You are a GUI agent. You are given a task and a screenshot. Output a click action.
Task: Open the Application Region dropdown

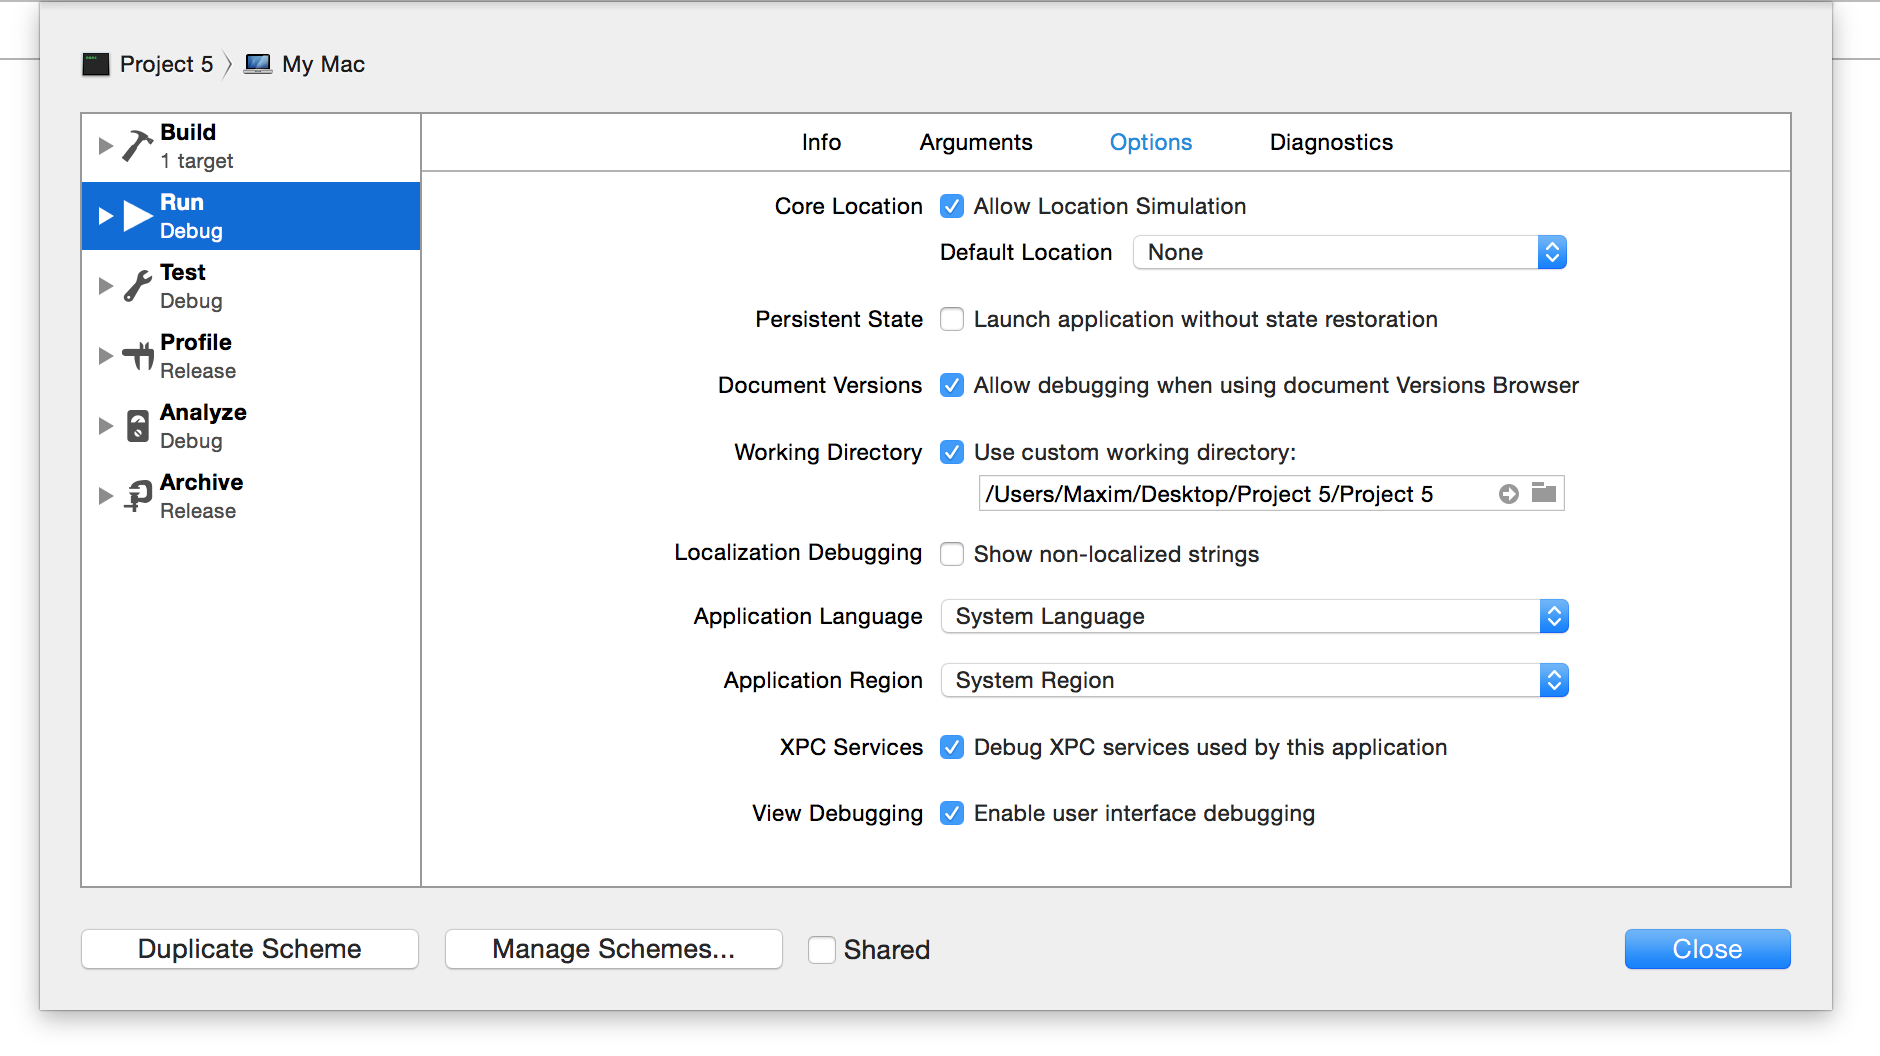click(1254, 680)
